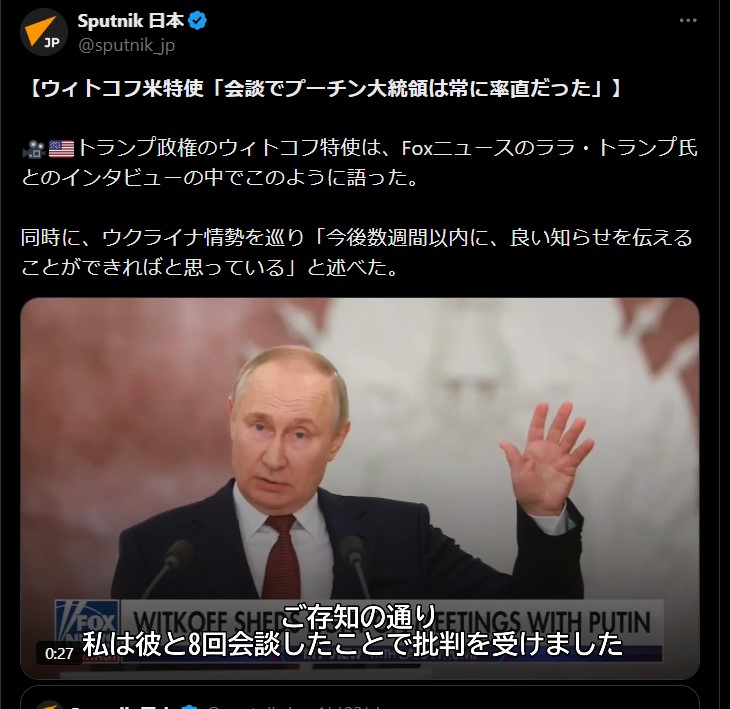Open the three-dot more options menu
This screenshot has height=709, width=730.
688,20
